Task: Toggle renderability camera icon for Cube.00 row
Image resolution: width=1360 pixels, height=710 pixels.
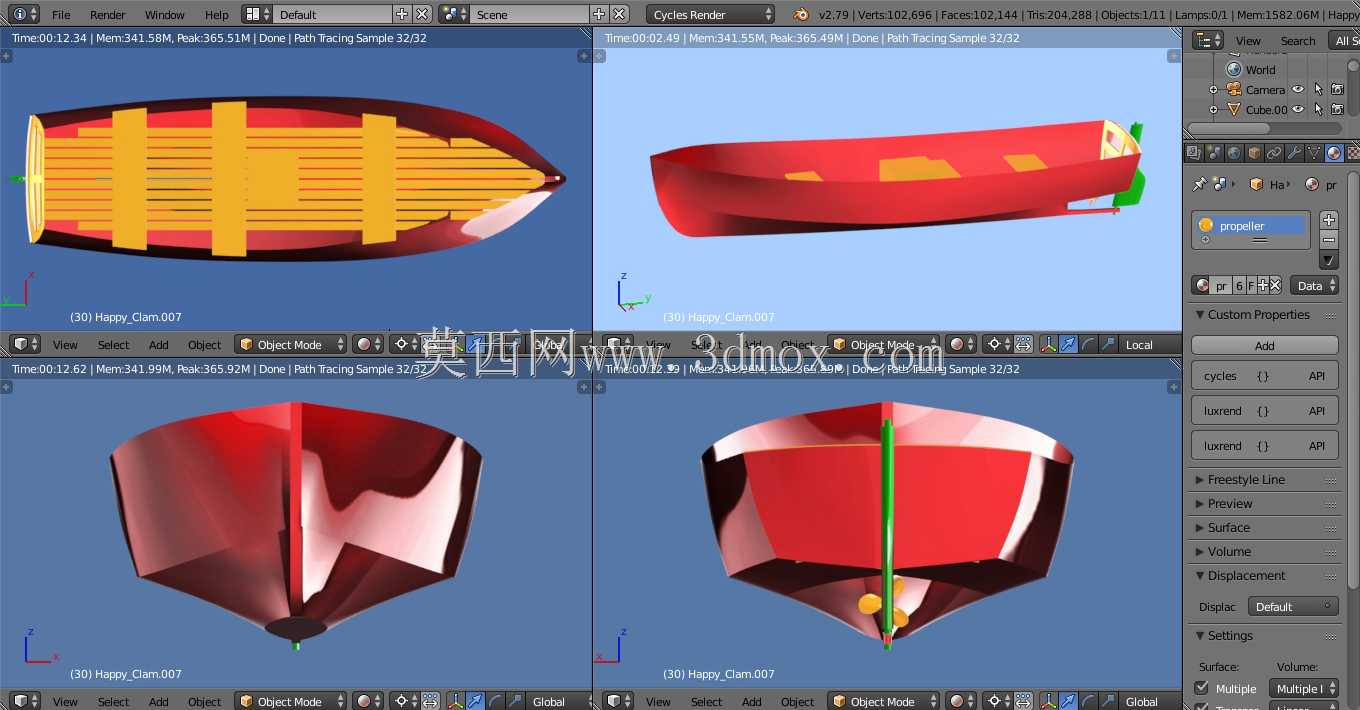Action: [1337, 109]
